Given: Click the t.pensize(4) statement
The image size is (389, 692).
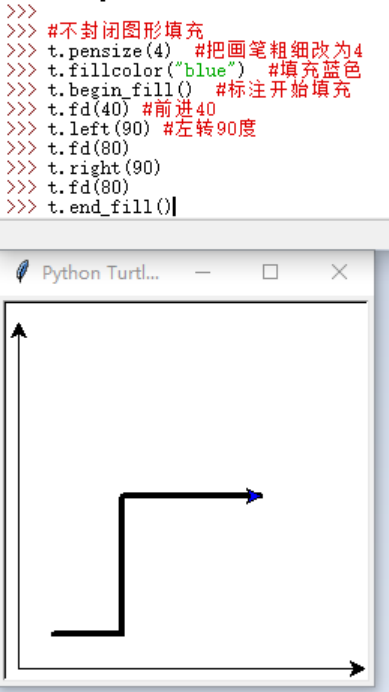Looking at the screenshot, I should (110, 51).
